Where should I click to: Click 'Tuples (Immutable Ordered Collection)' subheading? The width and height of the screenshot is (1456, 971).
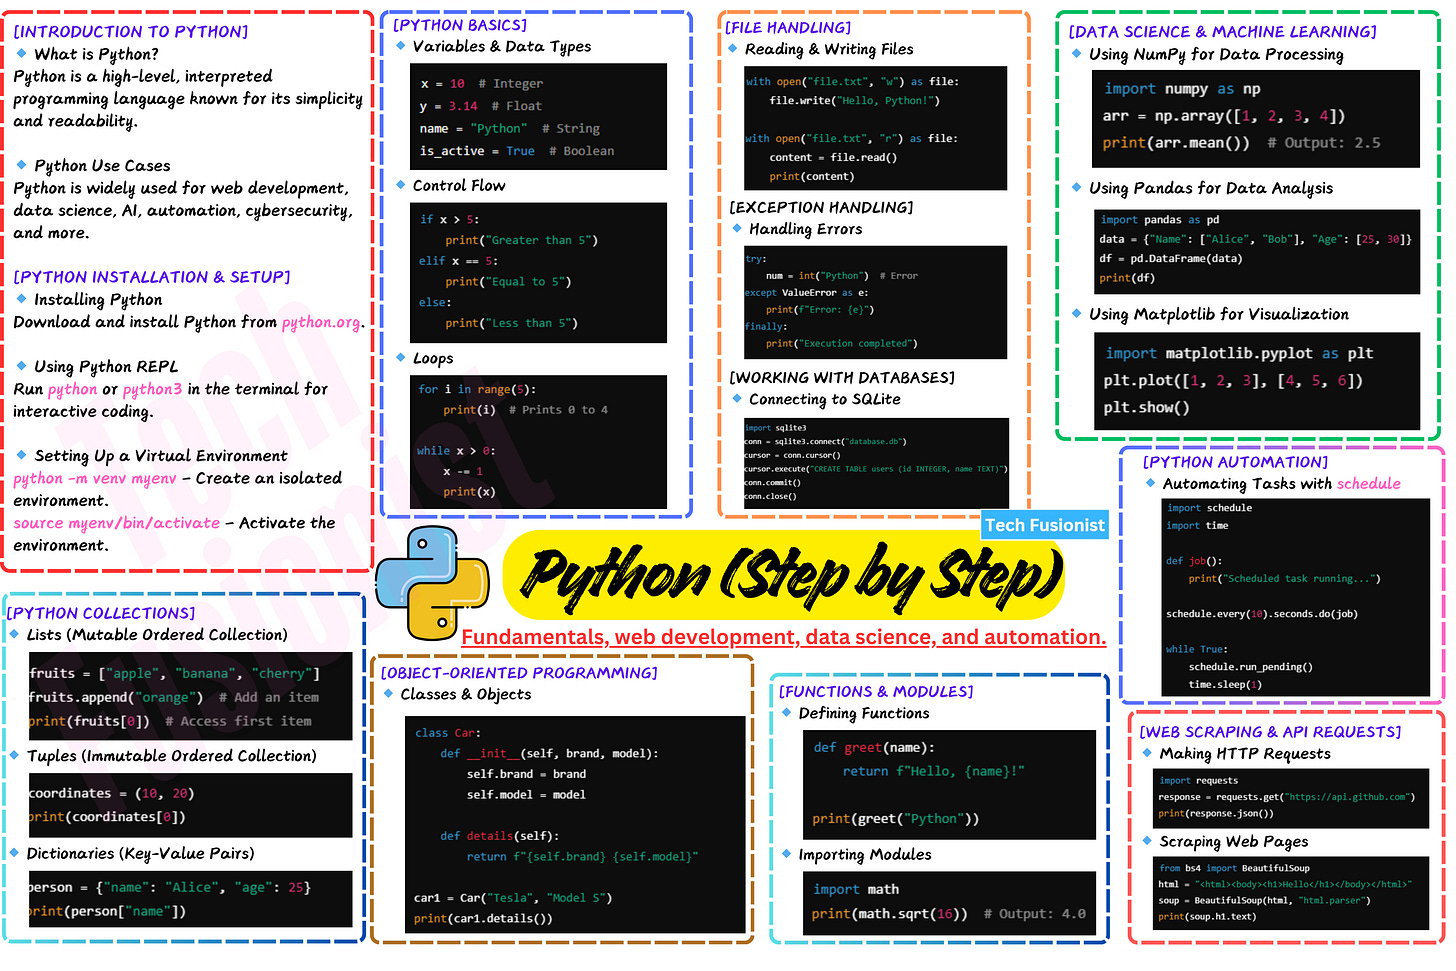pos(171,756)
